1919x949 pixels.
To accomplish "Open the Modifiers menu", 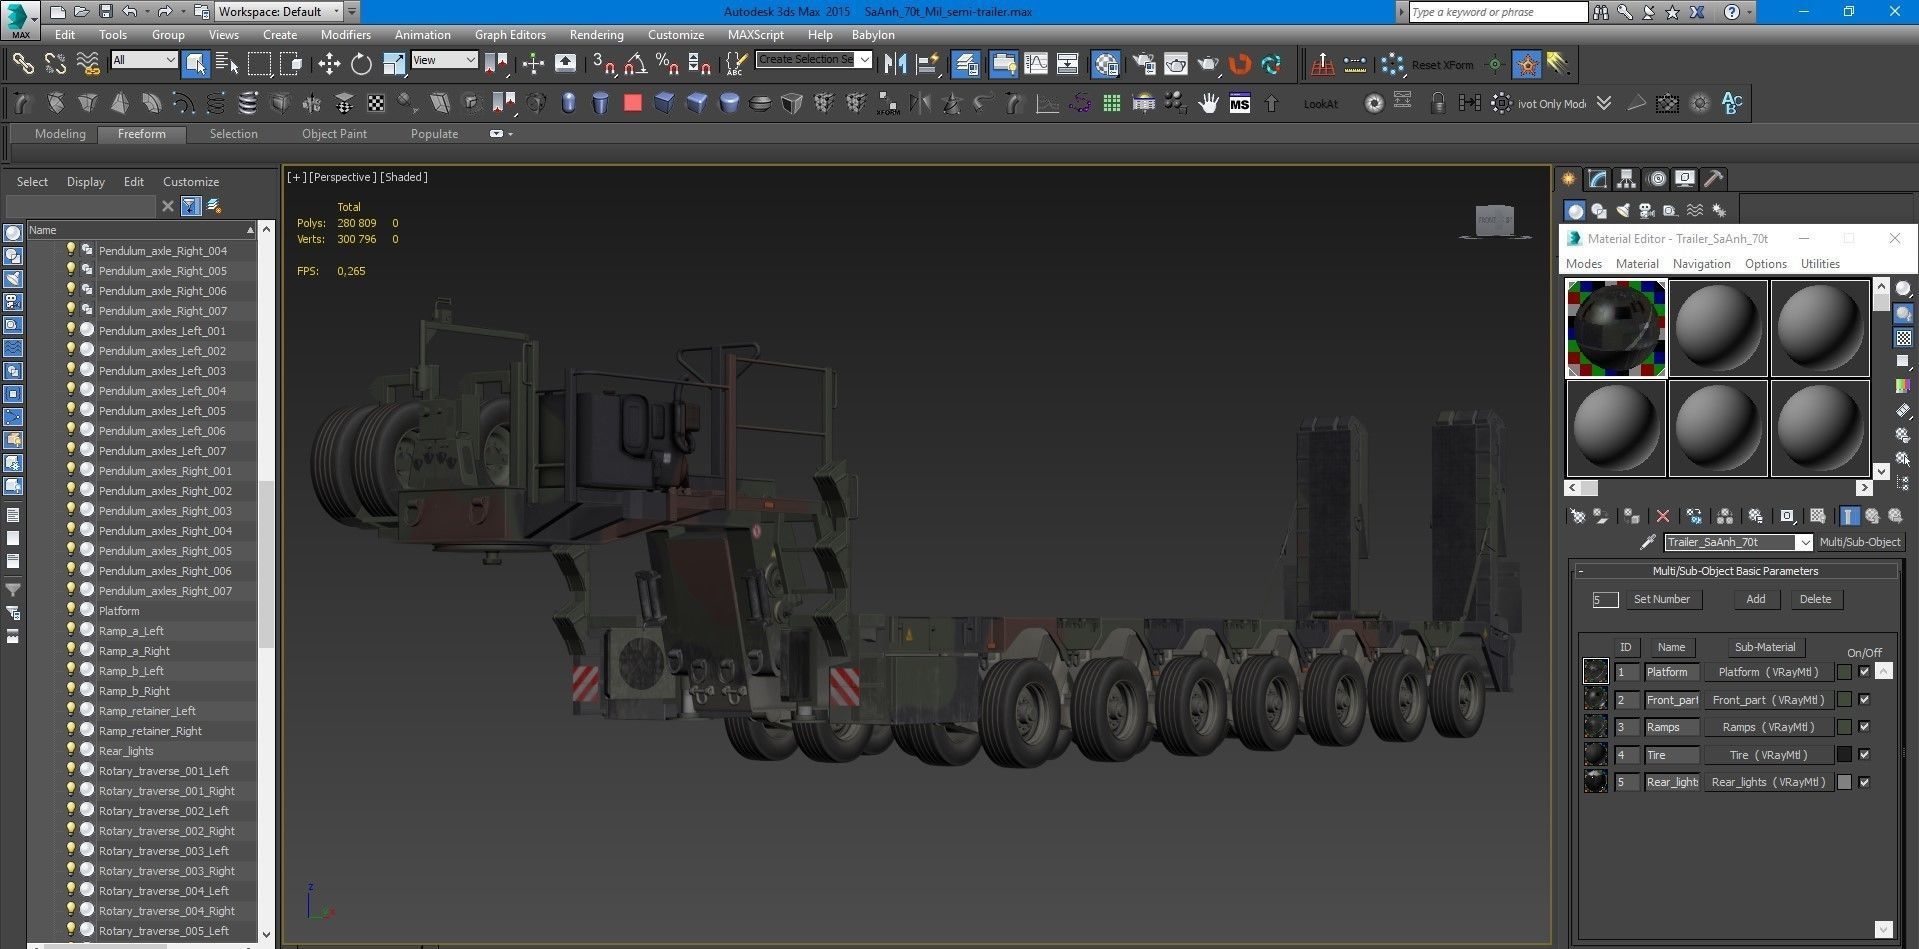I will (x=345, y=34).
